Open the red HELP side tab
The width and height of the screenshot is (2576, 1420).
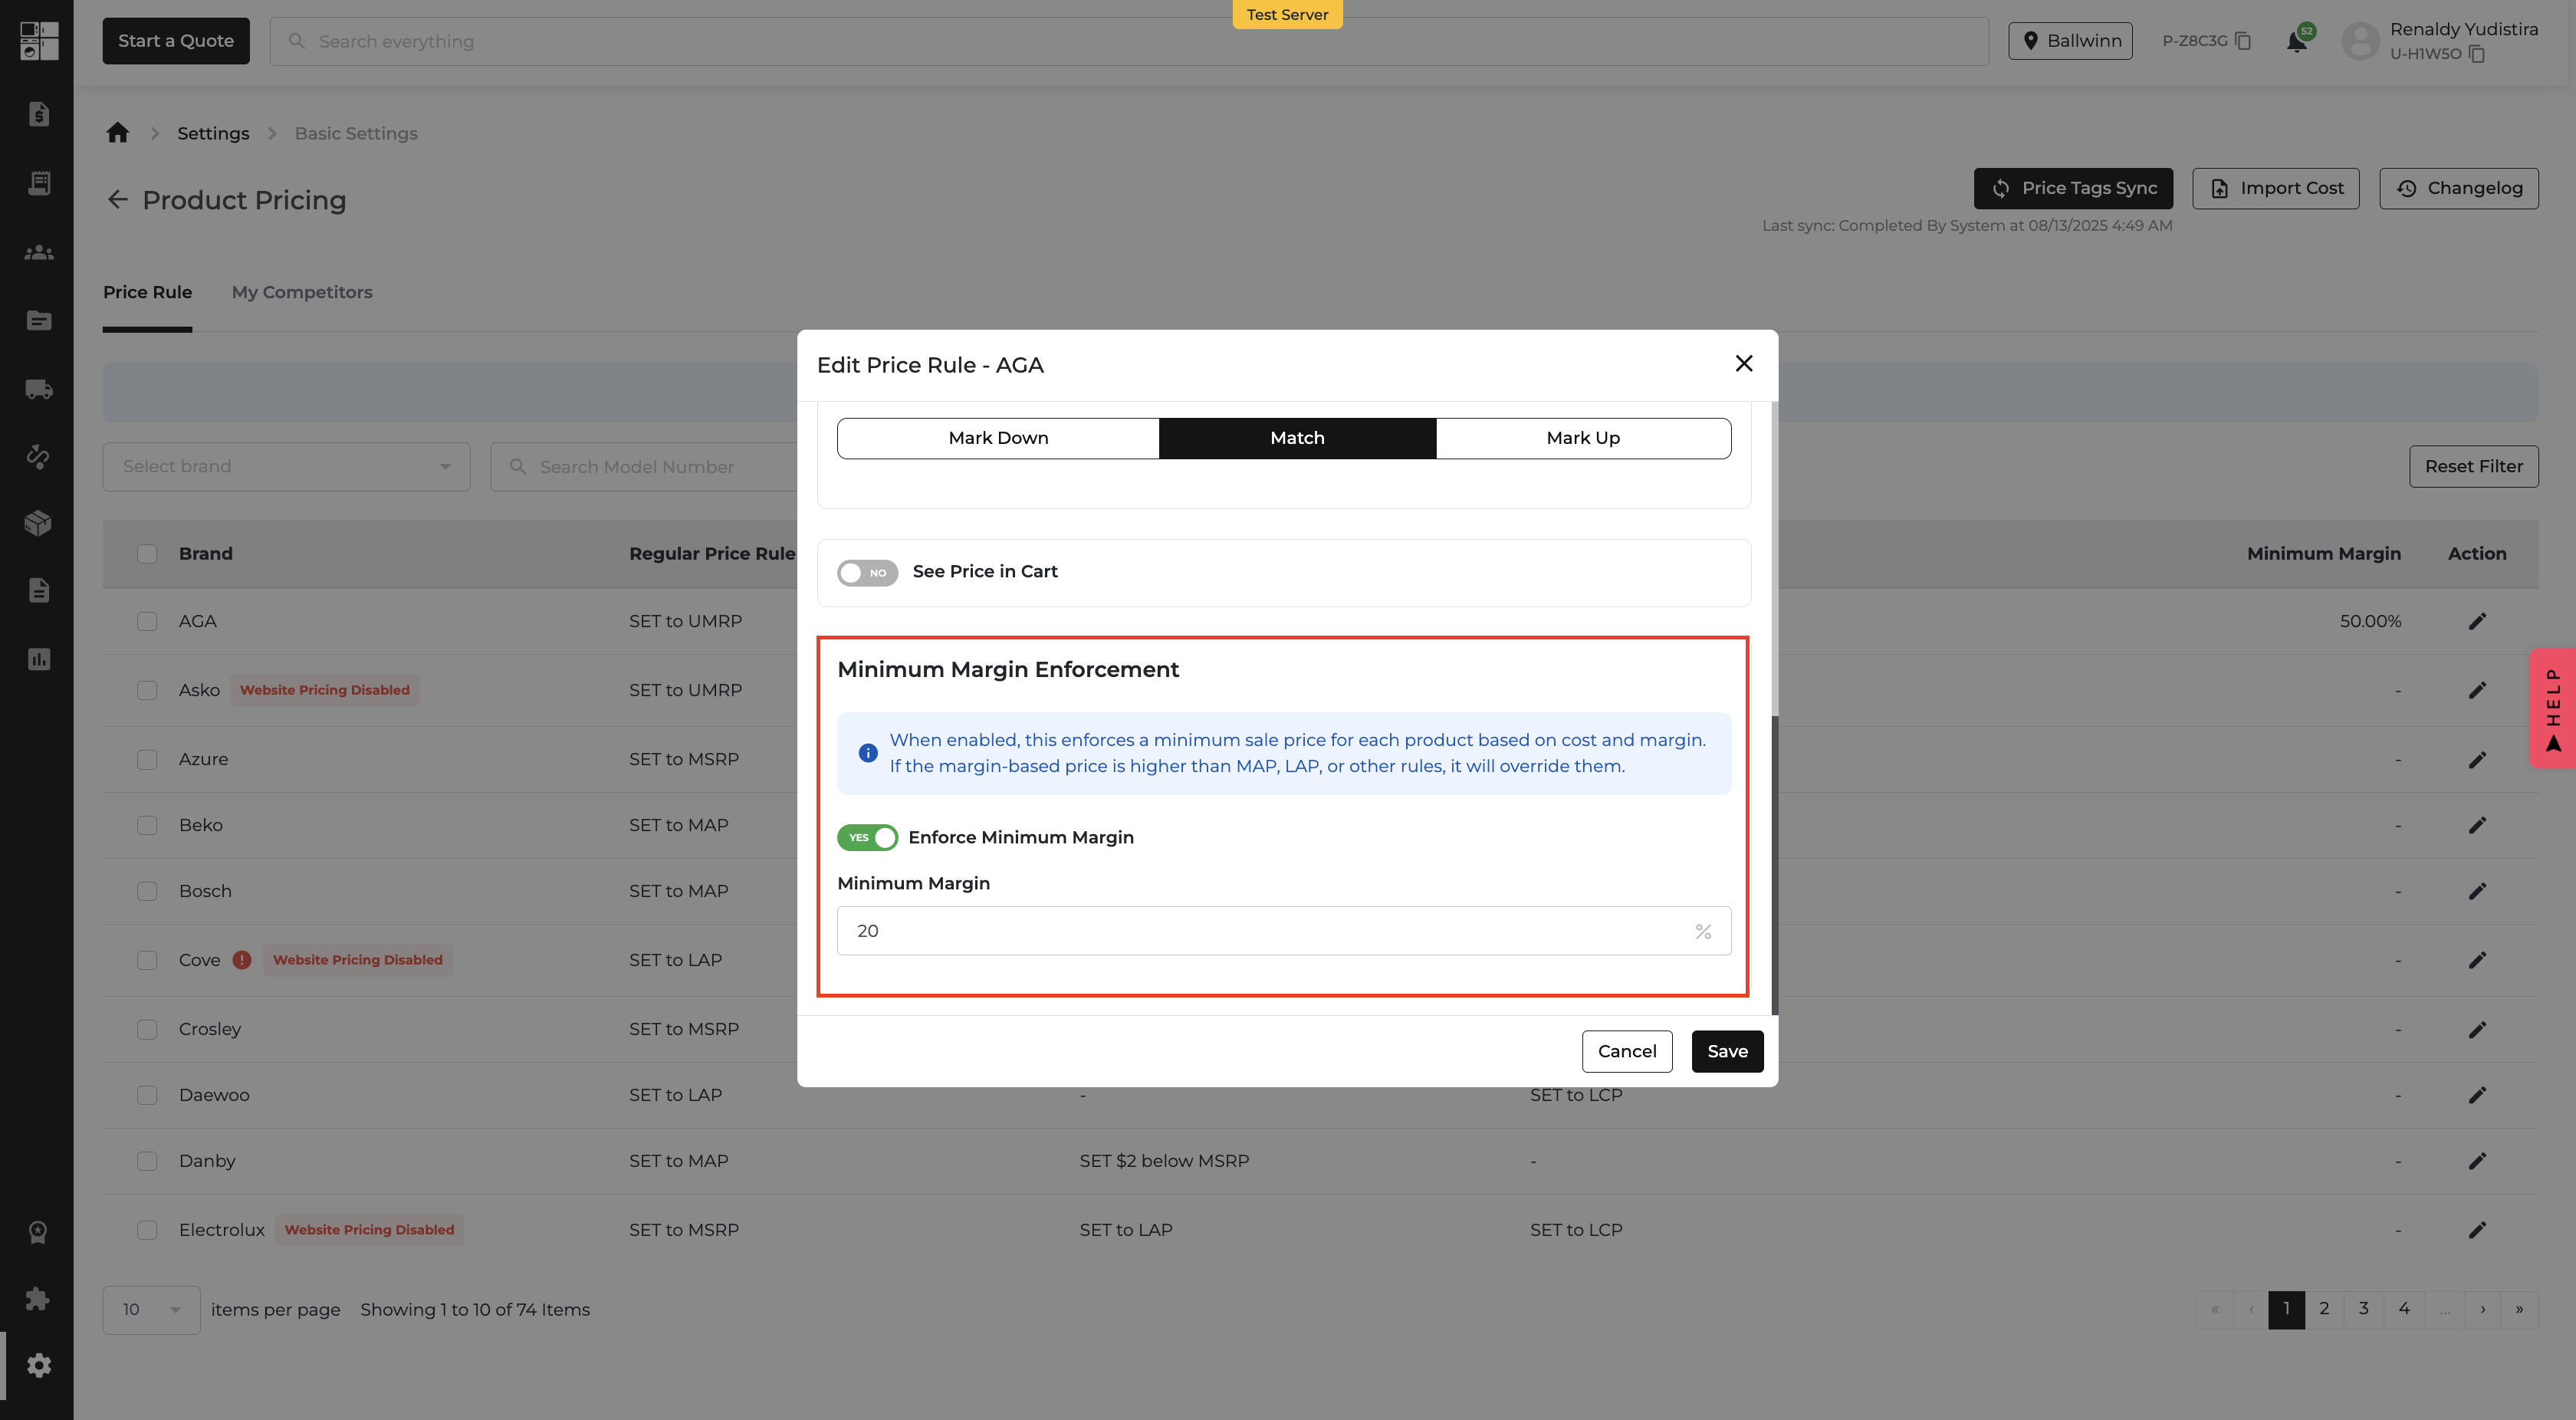[x=2553, y=708]
